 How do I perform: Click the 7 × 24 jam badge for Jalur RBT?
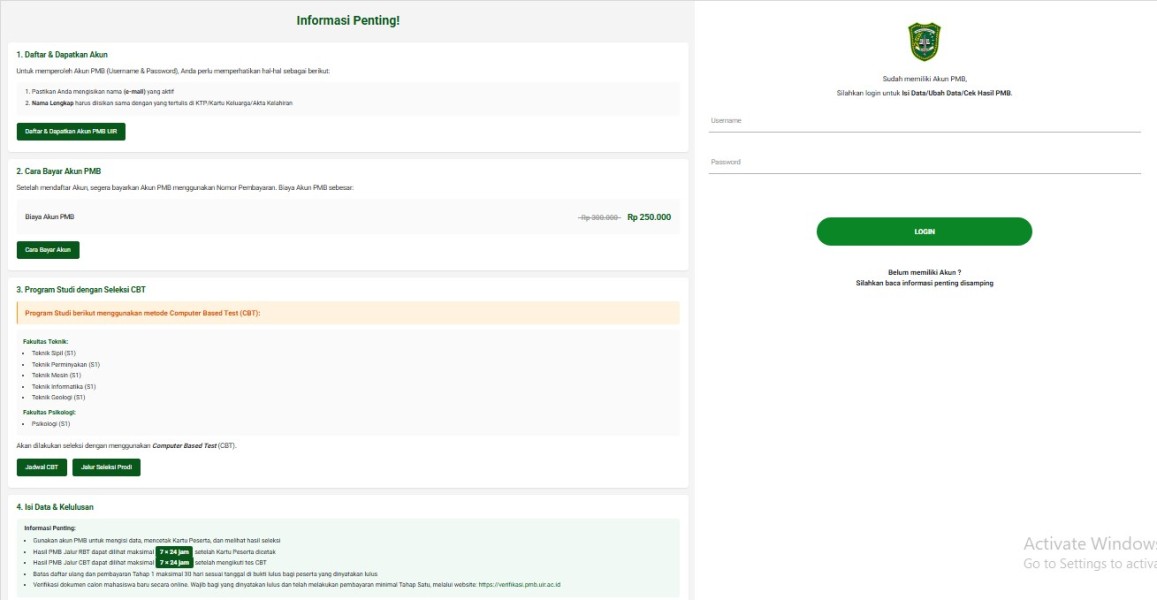pos(174,552)
